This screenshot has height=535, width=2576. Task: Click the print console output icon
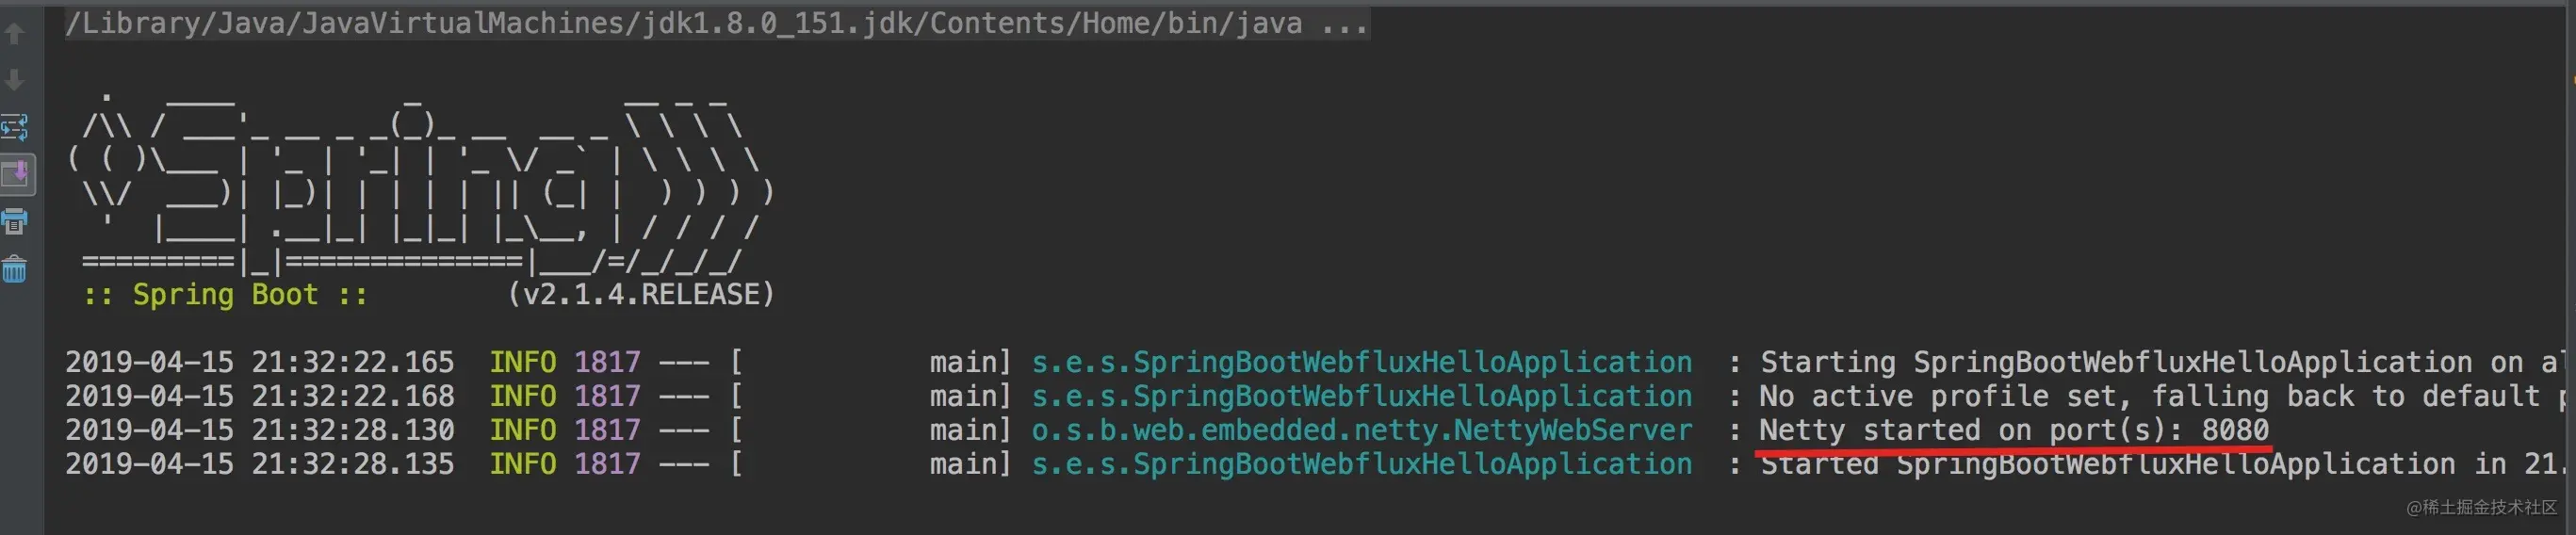point(15,221)
